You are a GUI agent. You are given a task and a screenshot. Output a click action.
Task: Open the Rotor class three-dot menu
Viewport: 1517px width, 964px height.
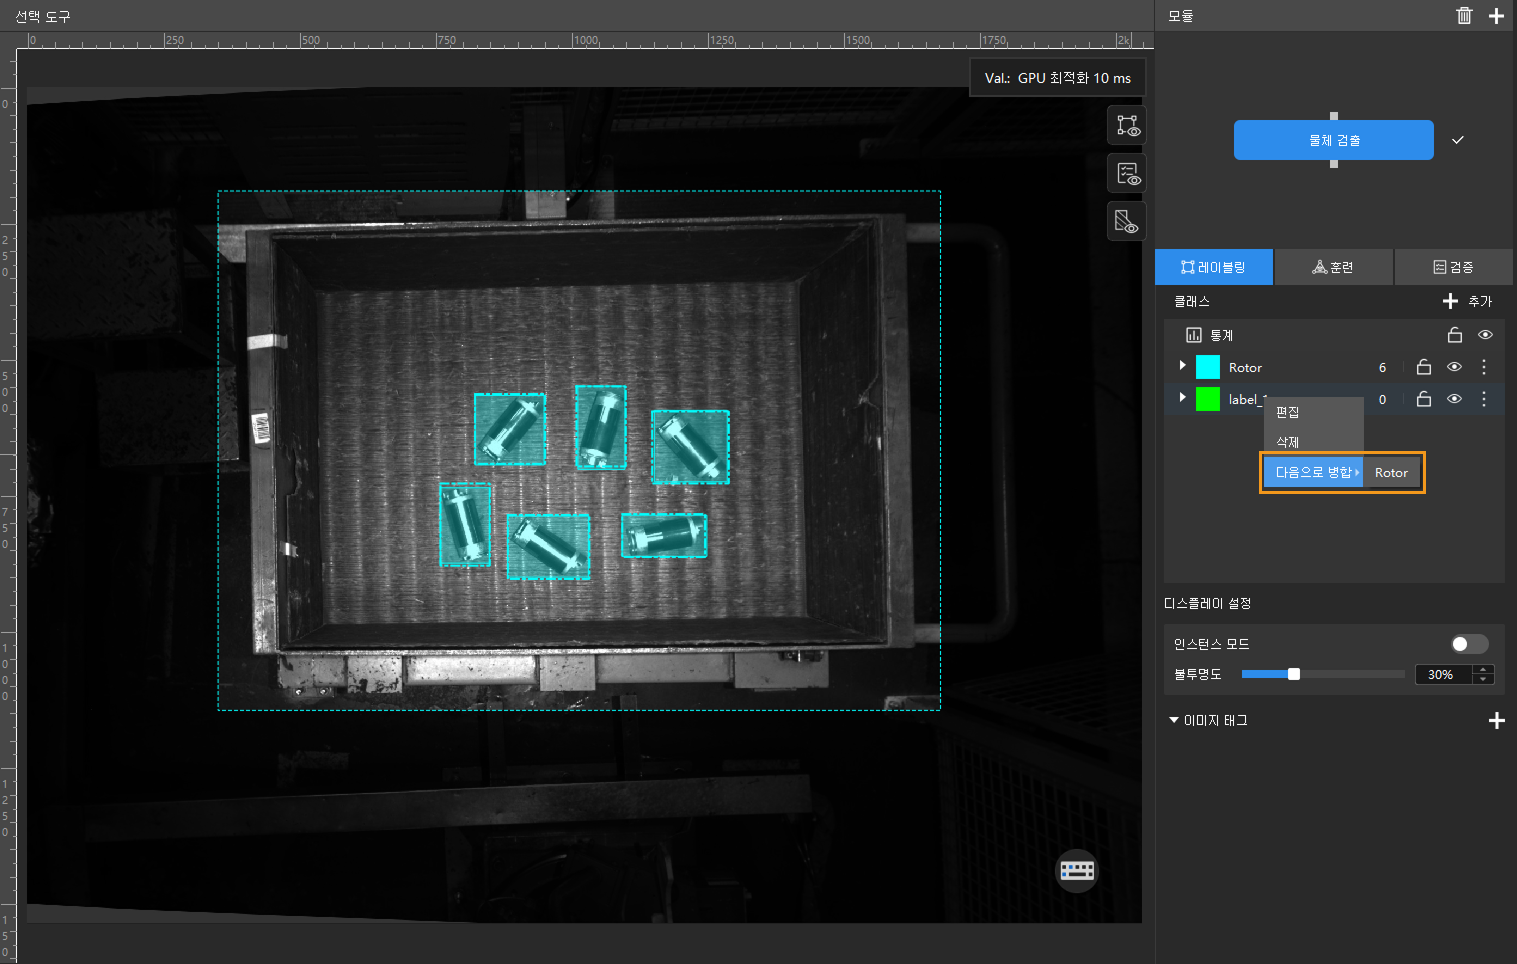click(x=1484, y=367)
